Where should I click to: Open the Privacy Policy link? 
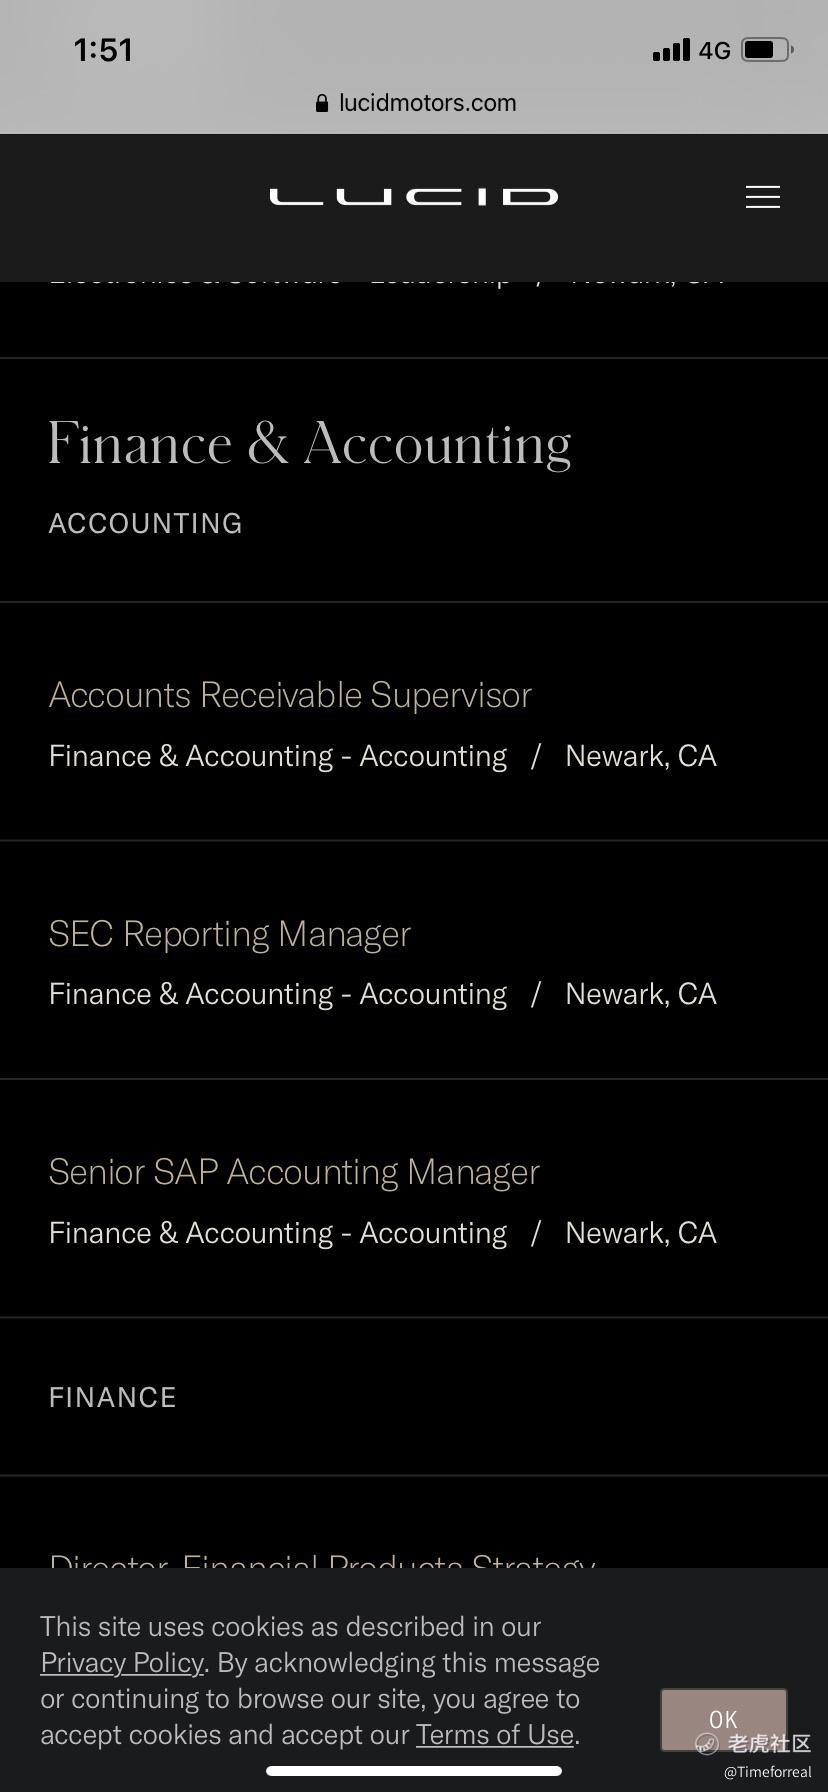tap(122, 1663)
